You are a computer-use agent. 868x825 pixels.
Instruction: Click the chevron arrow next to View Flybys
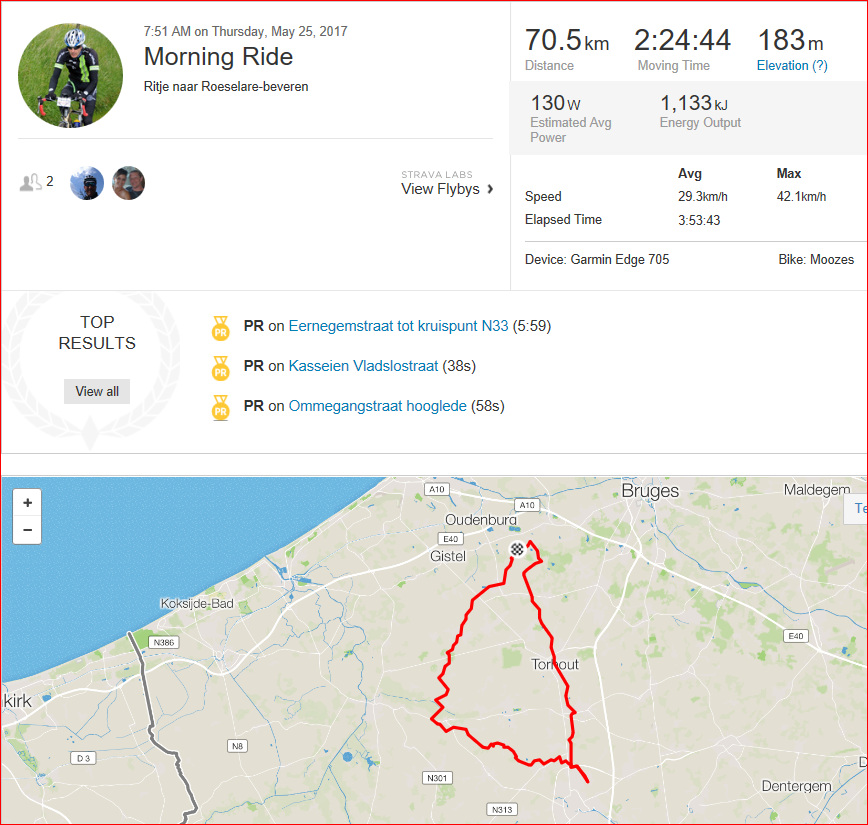(x=490, y=189)
